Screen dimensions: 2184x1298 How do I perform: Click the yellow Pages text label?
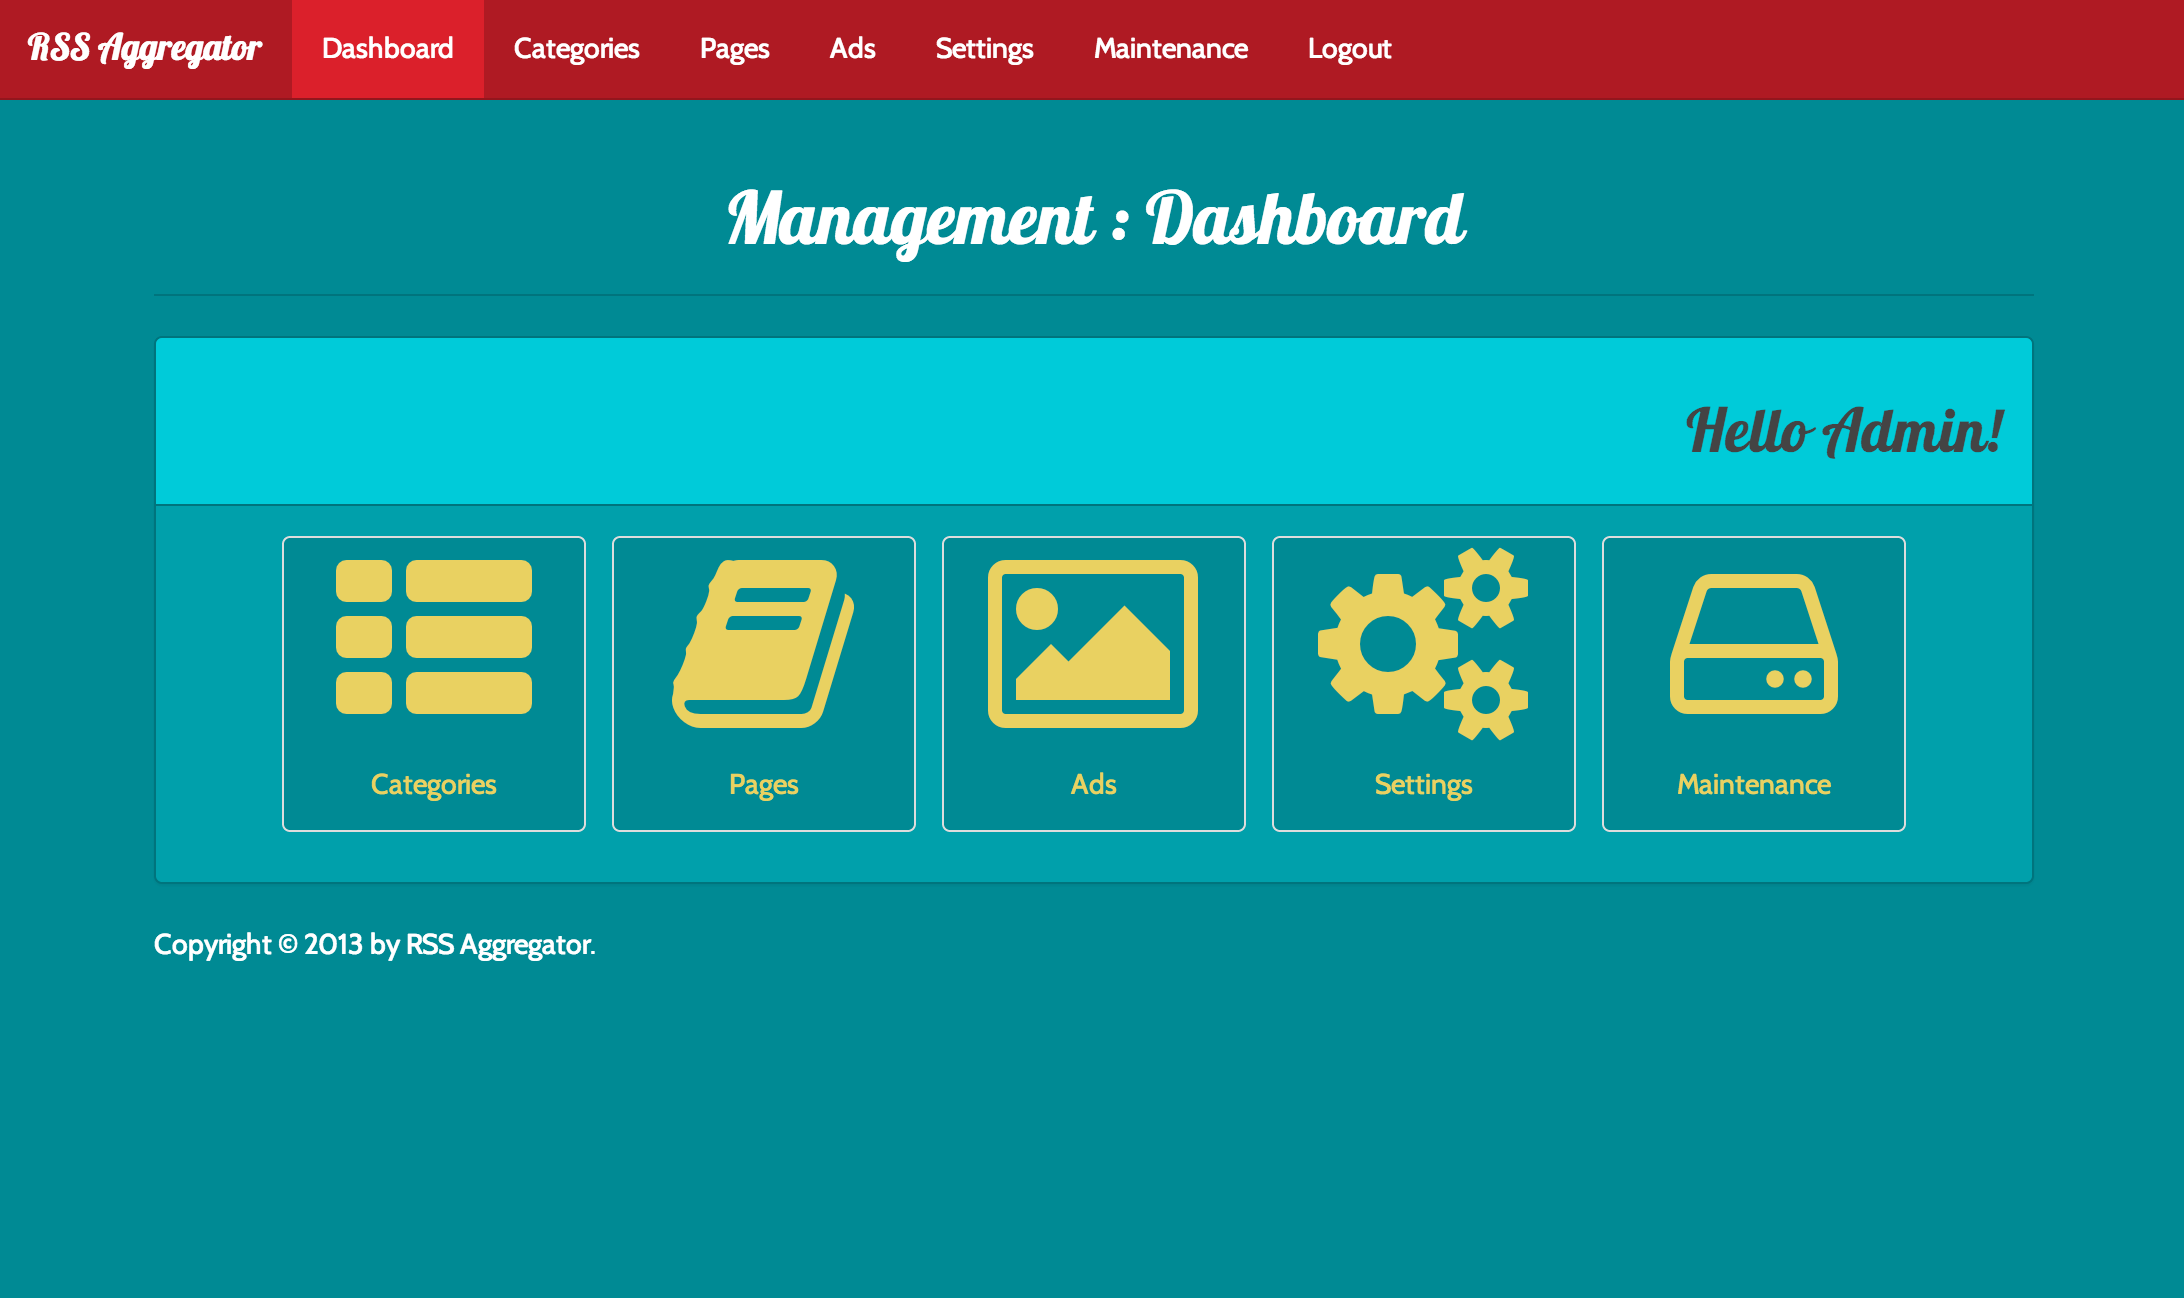763,785
